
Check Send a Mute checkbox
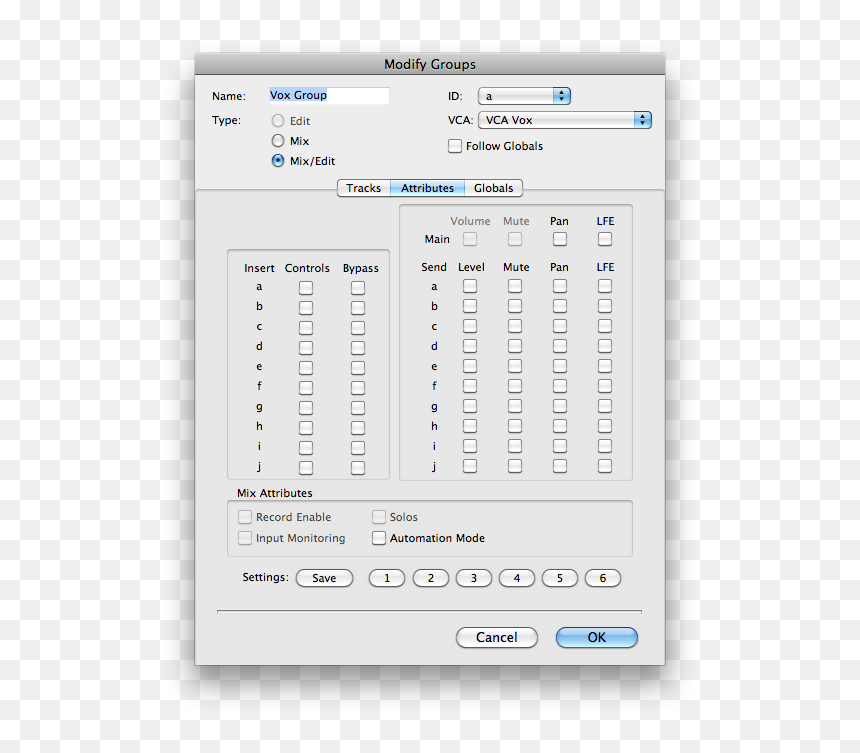(x=514, y=286)
